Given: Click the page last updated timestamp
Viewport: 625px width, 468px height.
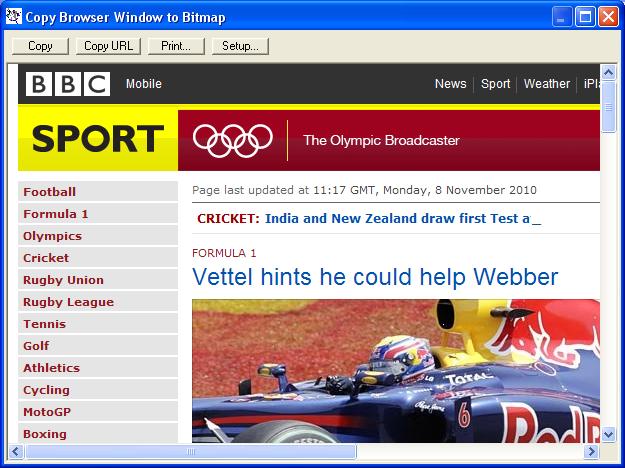Looking at the screenshot, I should [364, 190].
